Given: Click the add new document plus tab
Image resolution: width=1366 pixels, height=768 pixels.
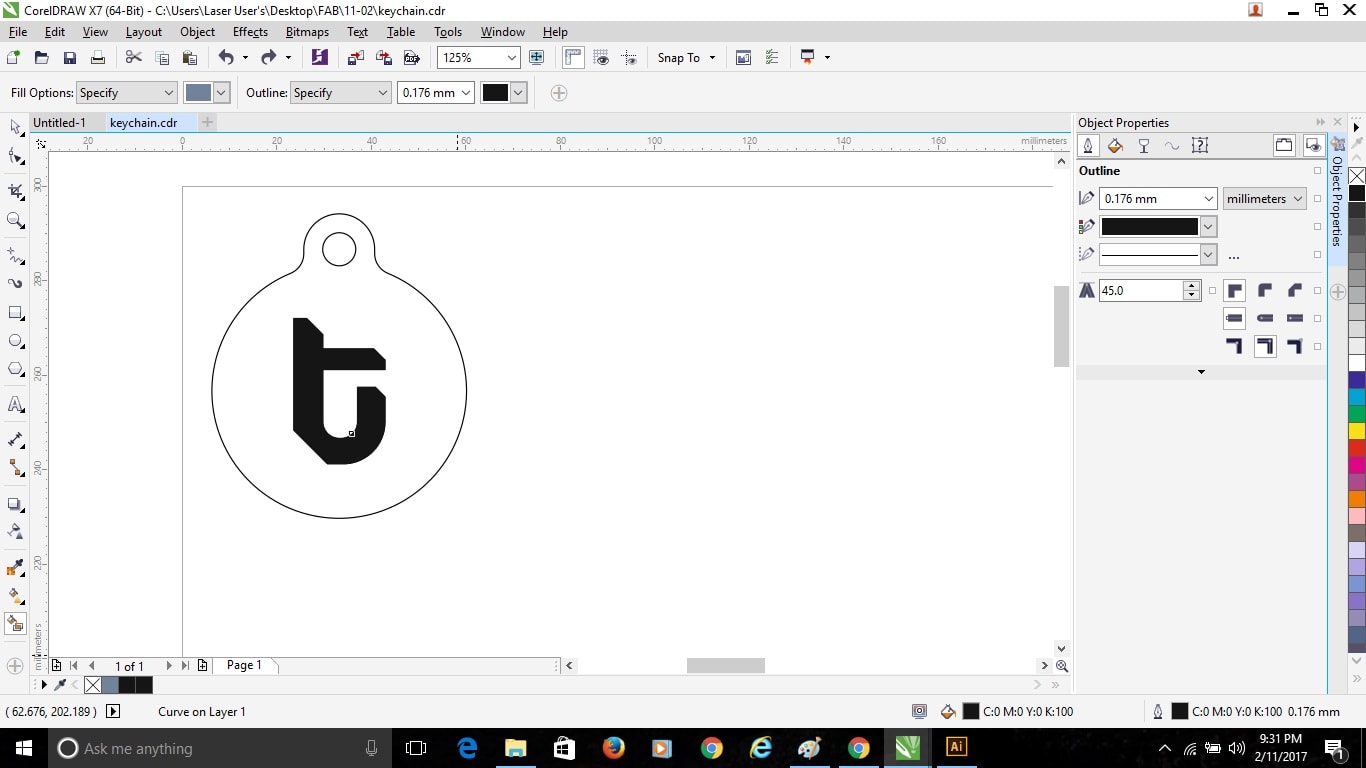Looking at the screenshot, I should pos(207,123).
